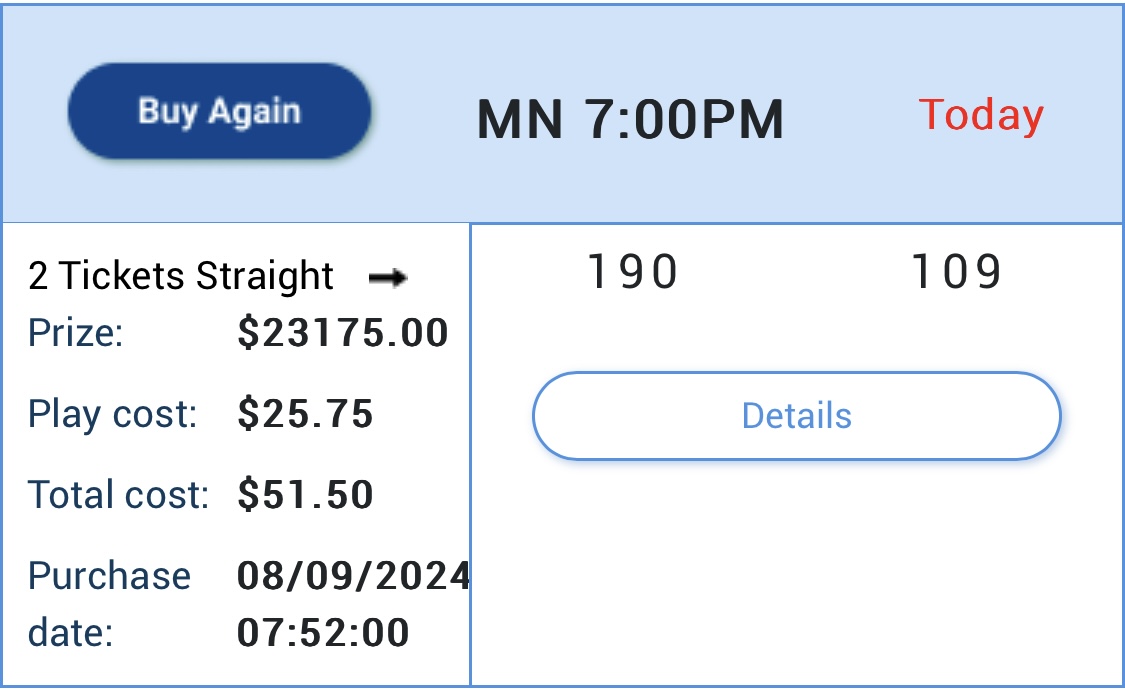Click the $23175.00 prize amount

pyautogui.click(x=343, y=333)
